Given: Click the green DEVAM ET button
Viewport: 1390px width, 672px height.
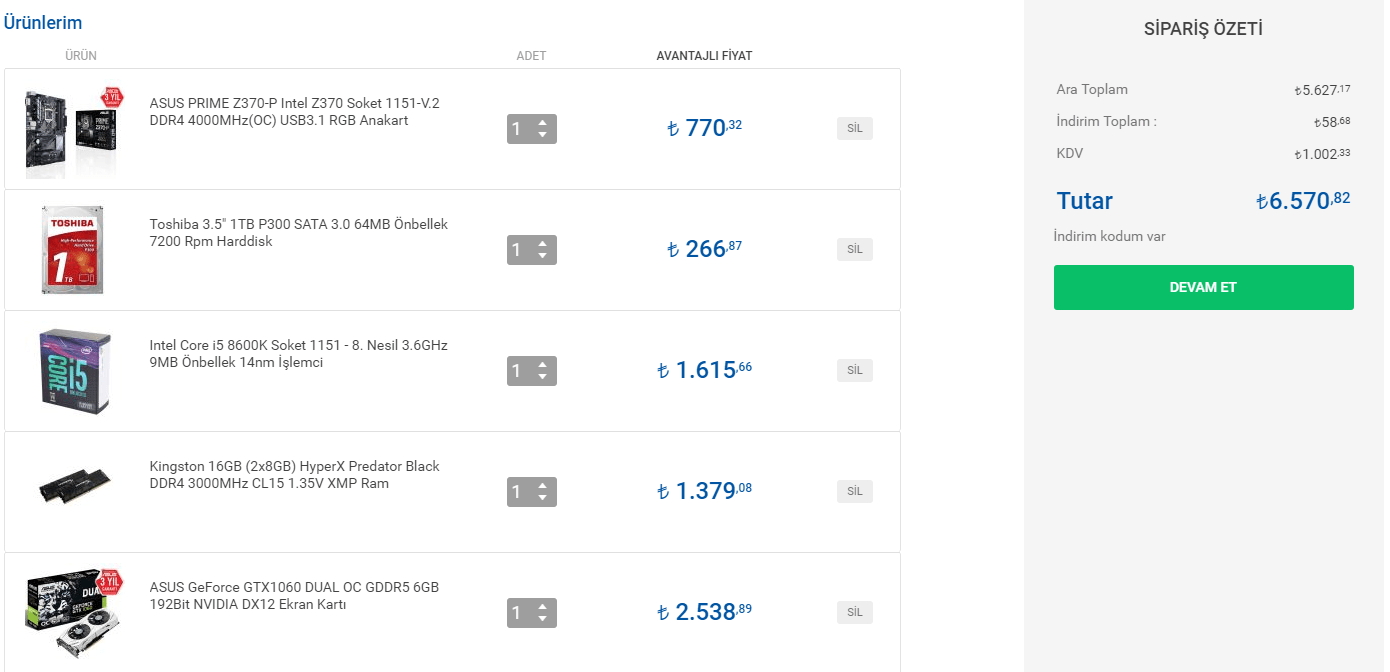Looking at the screenshot, I should (x=1203, y=287).
